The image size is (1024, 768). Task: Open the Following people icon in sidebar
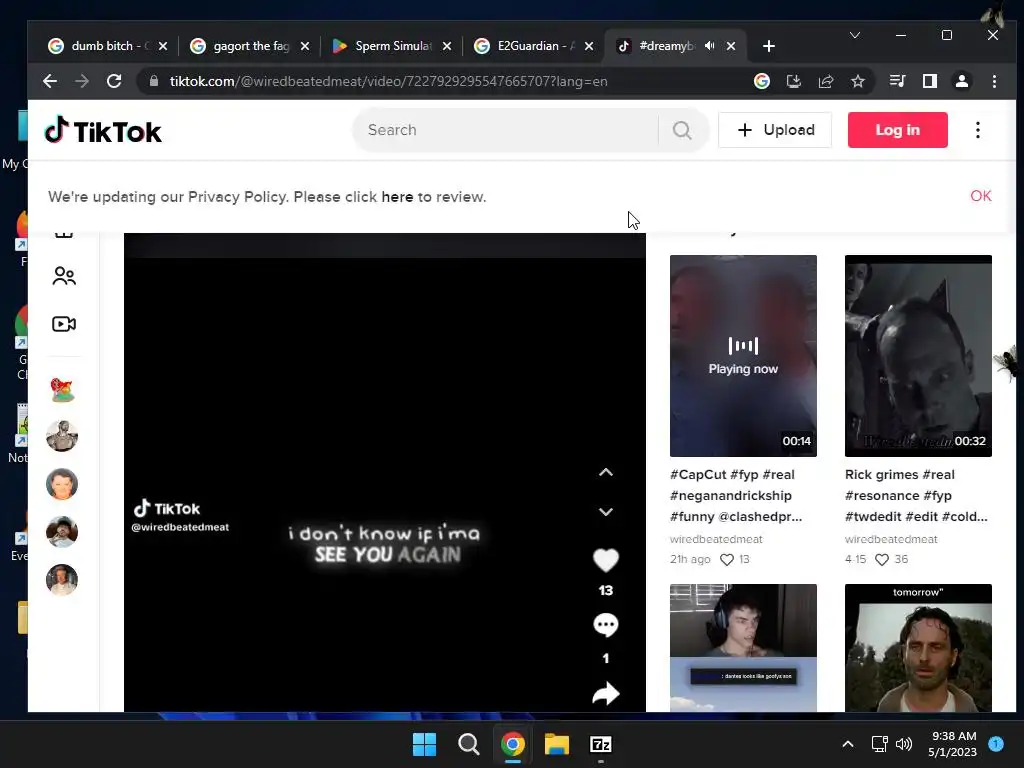pyautogui.click(x=64, y=276)
